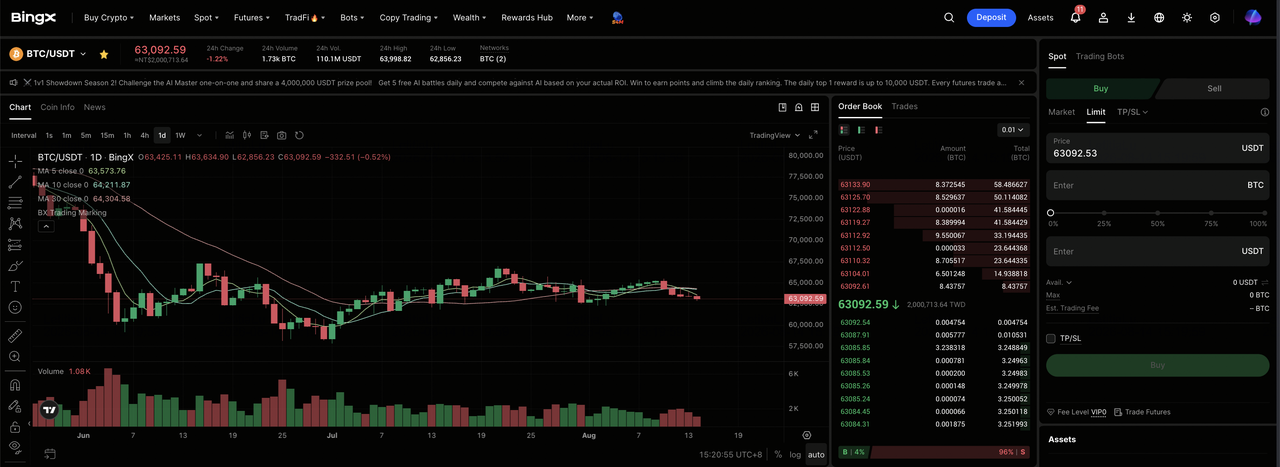Screen dimensions: 1280x467
Task: Open the search magnifier in top bar
Action: point(949,17)
